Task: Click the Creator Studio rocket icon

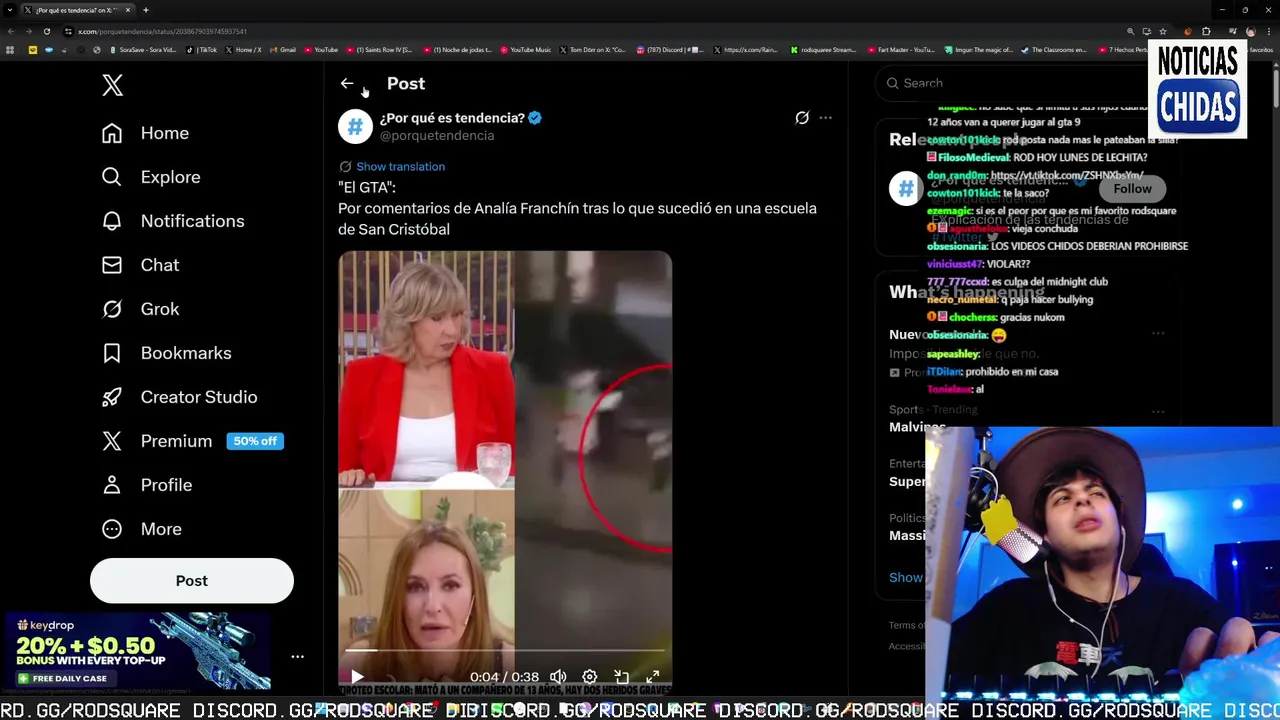Action: pos(112,397)
